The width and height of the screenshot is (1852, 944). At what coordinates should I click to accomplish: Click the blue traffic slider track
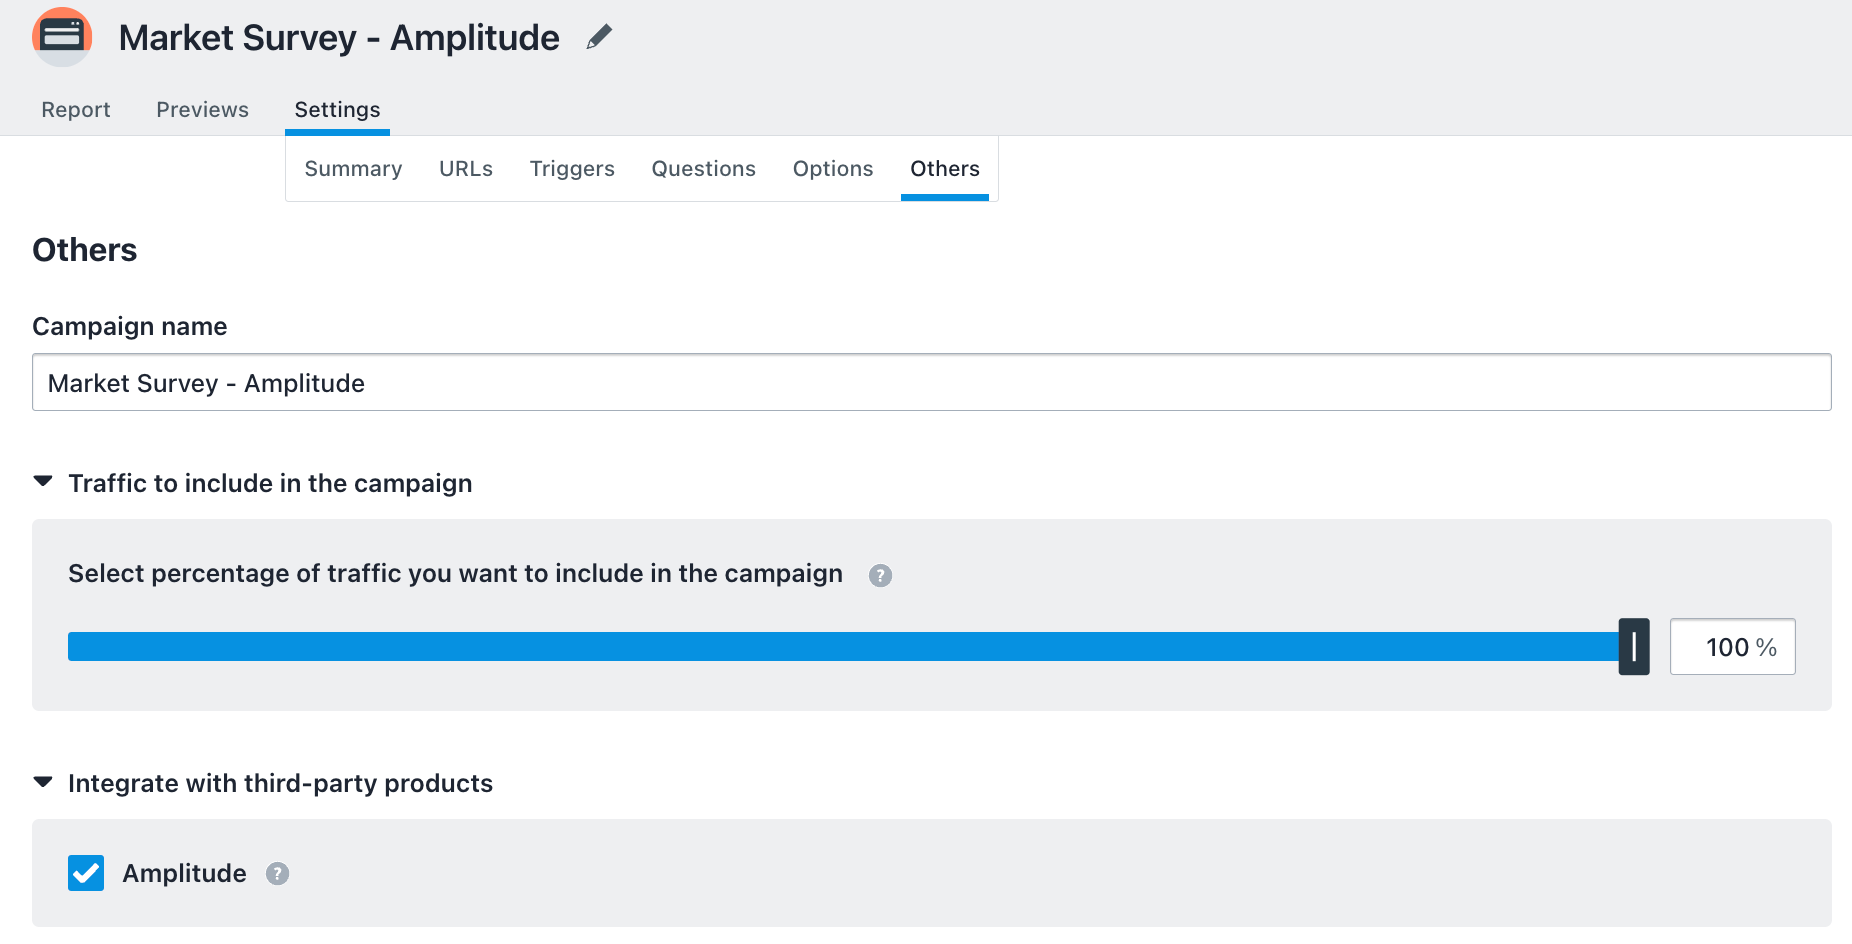[x=843, y=647]
